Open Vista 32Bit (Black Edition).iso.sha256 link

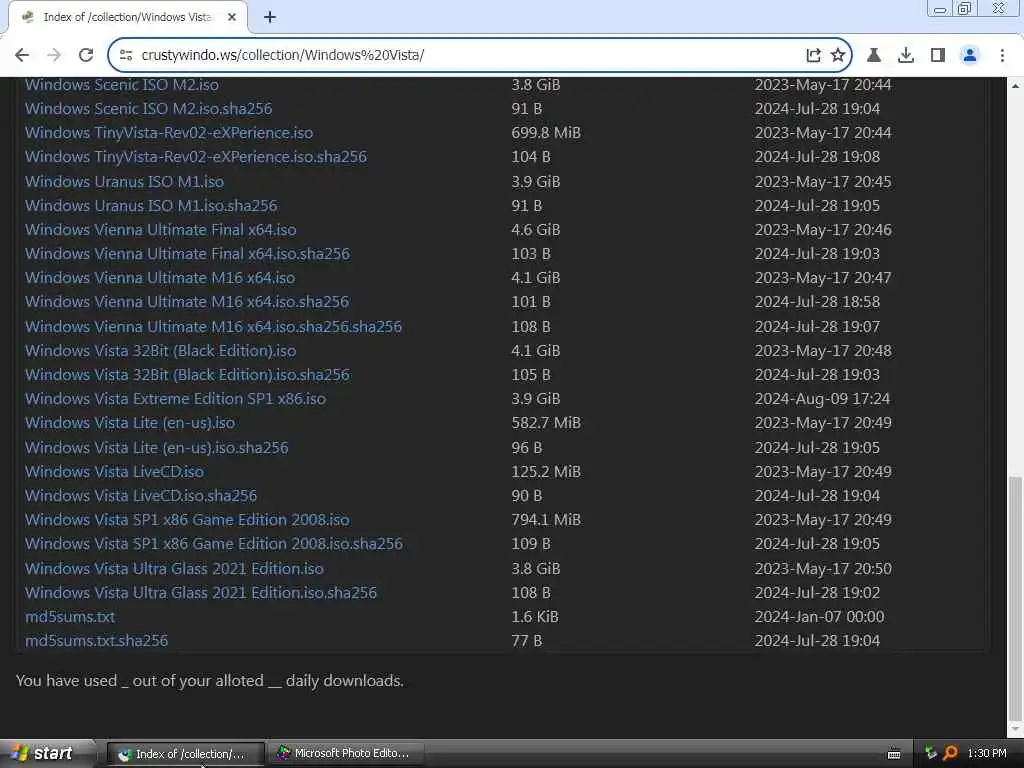[x=187, y=375]
